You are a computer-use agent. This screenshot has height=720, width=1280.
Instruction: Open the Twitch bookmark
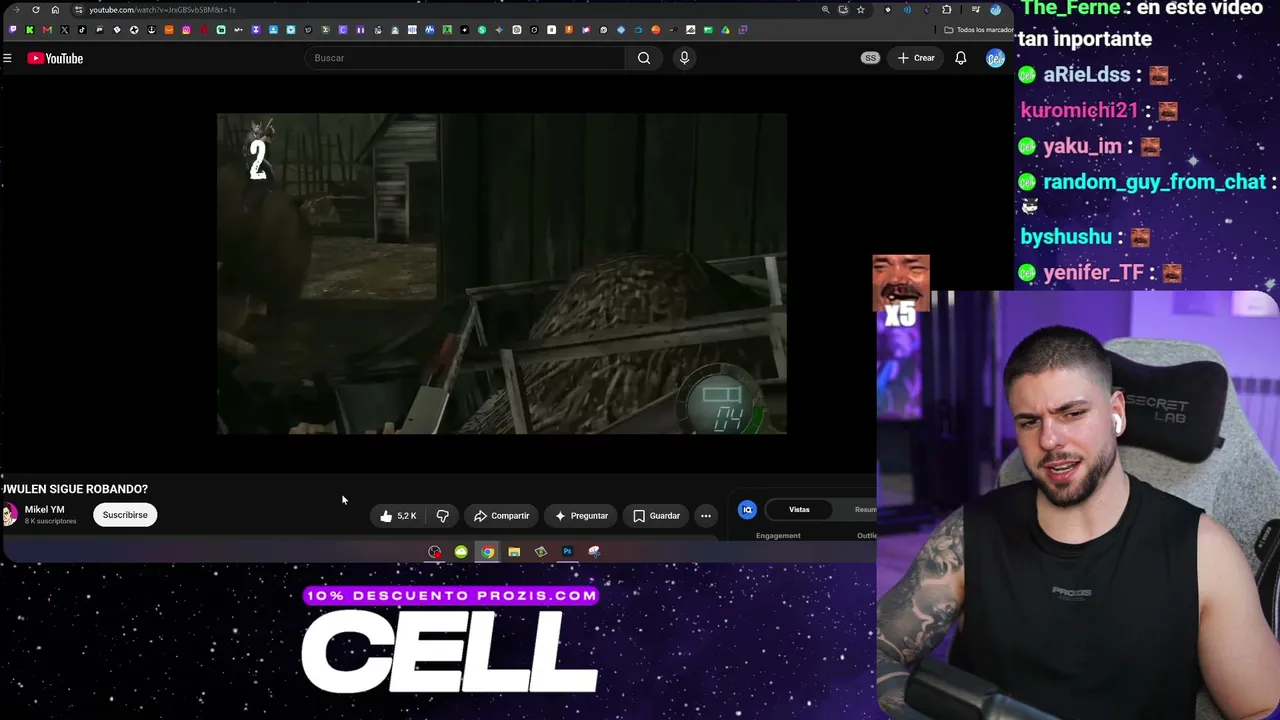click(x=12, y=30)
